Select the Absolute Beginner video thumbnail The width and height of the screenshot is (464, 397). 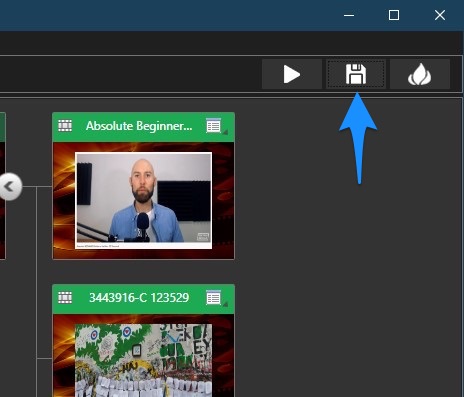click(143, 200)
